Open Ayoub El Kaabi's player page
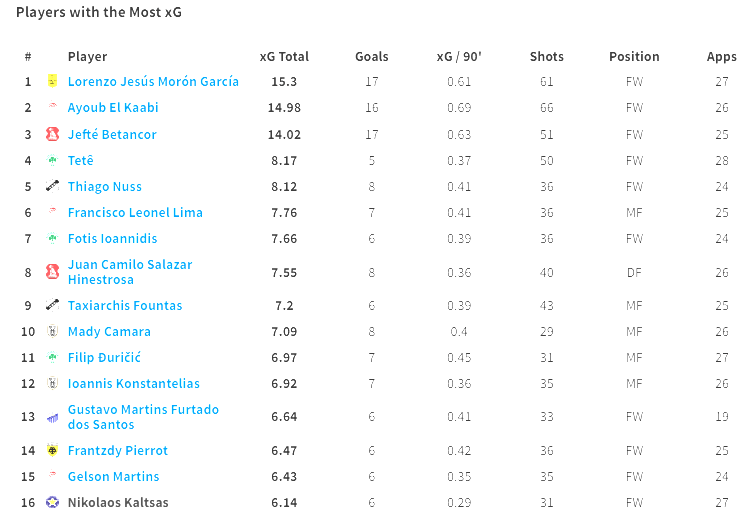The image size is (750, 511). pos(113,107)
